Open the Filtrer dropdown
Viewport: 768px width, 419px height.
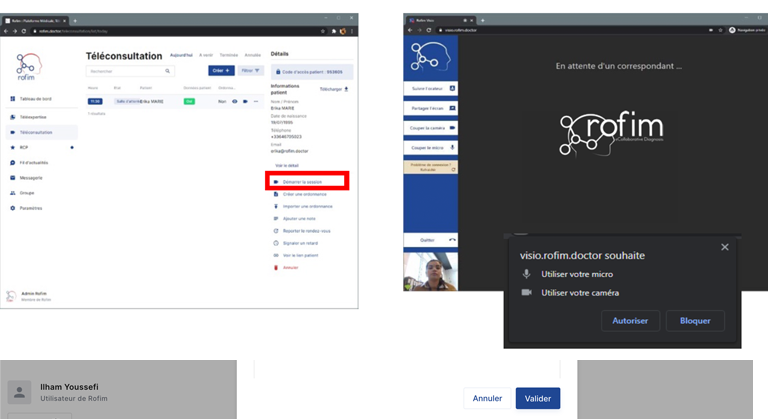pyautogui.click(x=251, y=71)
